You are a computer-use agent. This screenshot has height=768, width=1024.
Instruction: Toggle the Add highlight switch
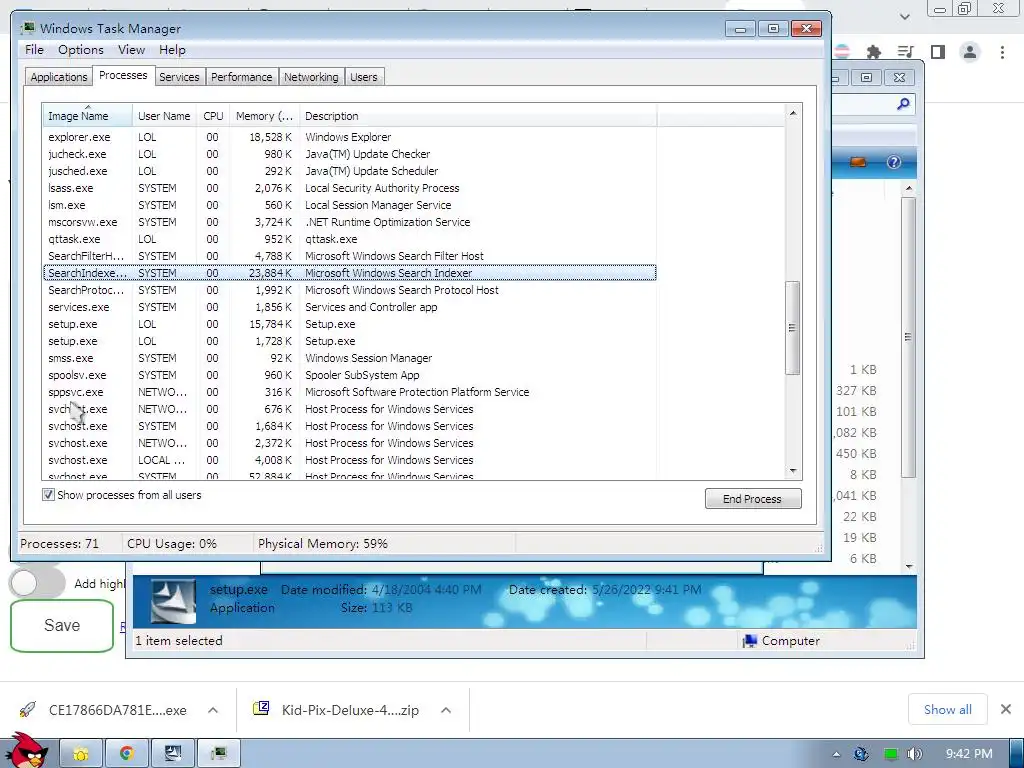[x=37, y=583]
